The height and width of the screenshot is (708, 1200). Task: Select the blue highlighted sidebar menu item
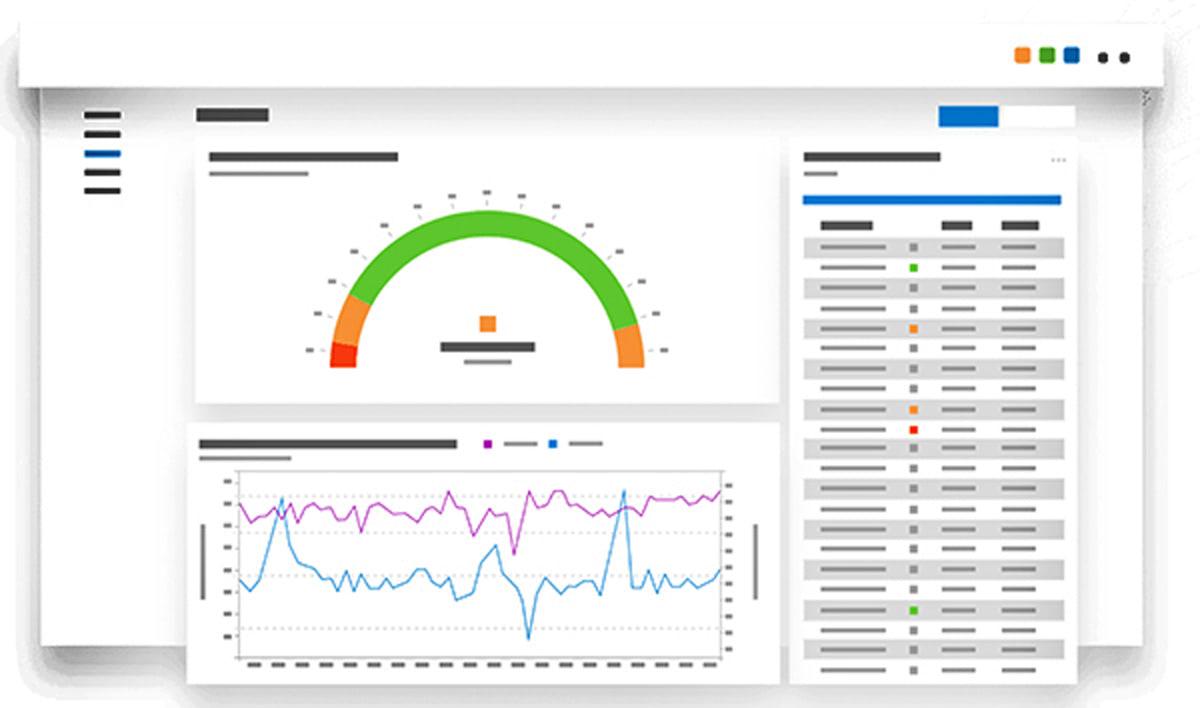[102, 153]
